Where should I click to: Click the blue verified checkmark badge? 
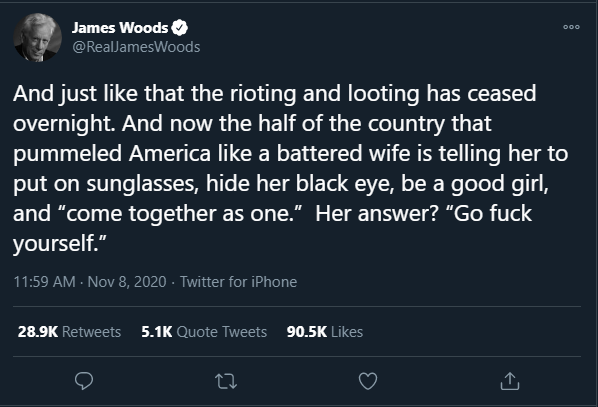tap(179, 28)
